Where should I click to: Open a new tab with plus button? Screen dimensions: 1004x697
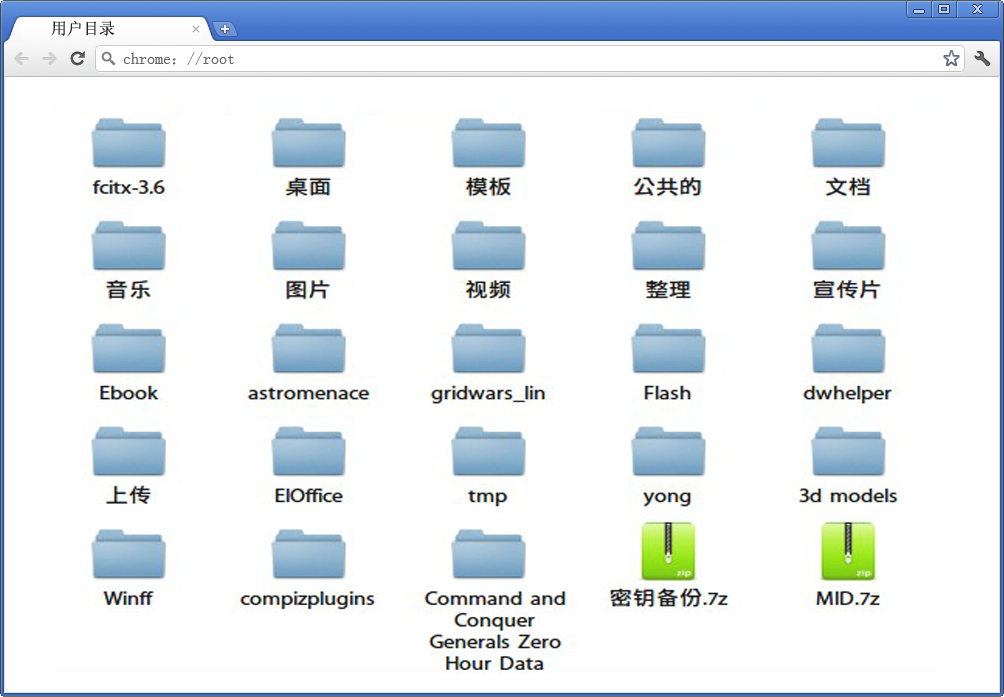225,29
